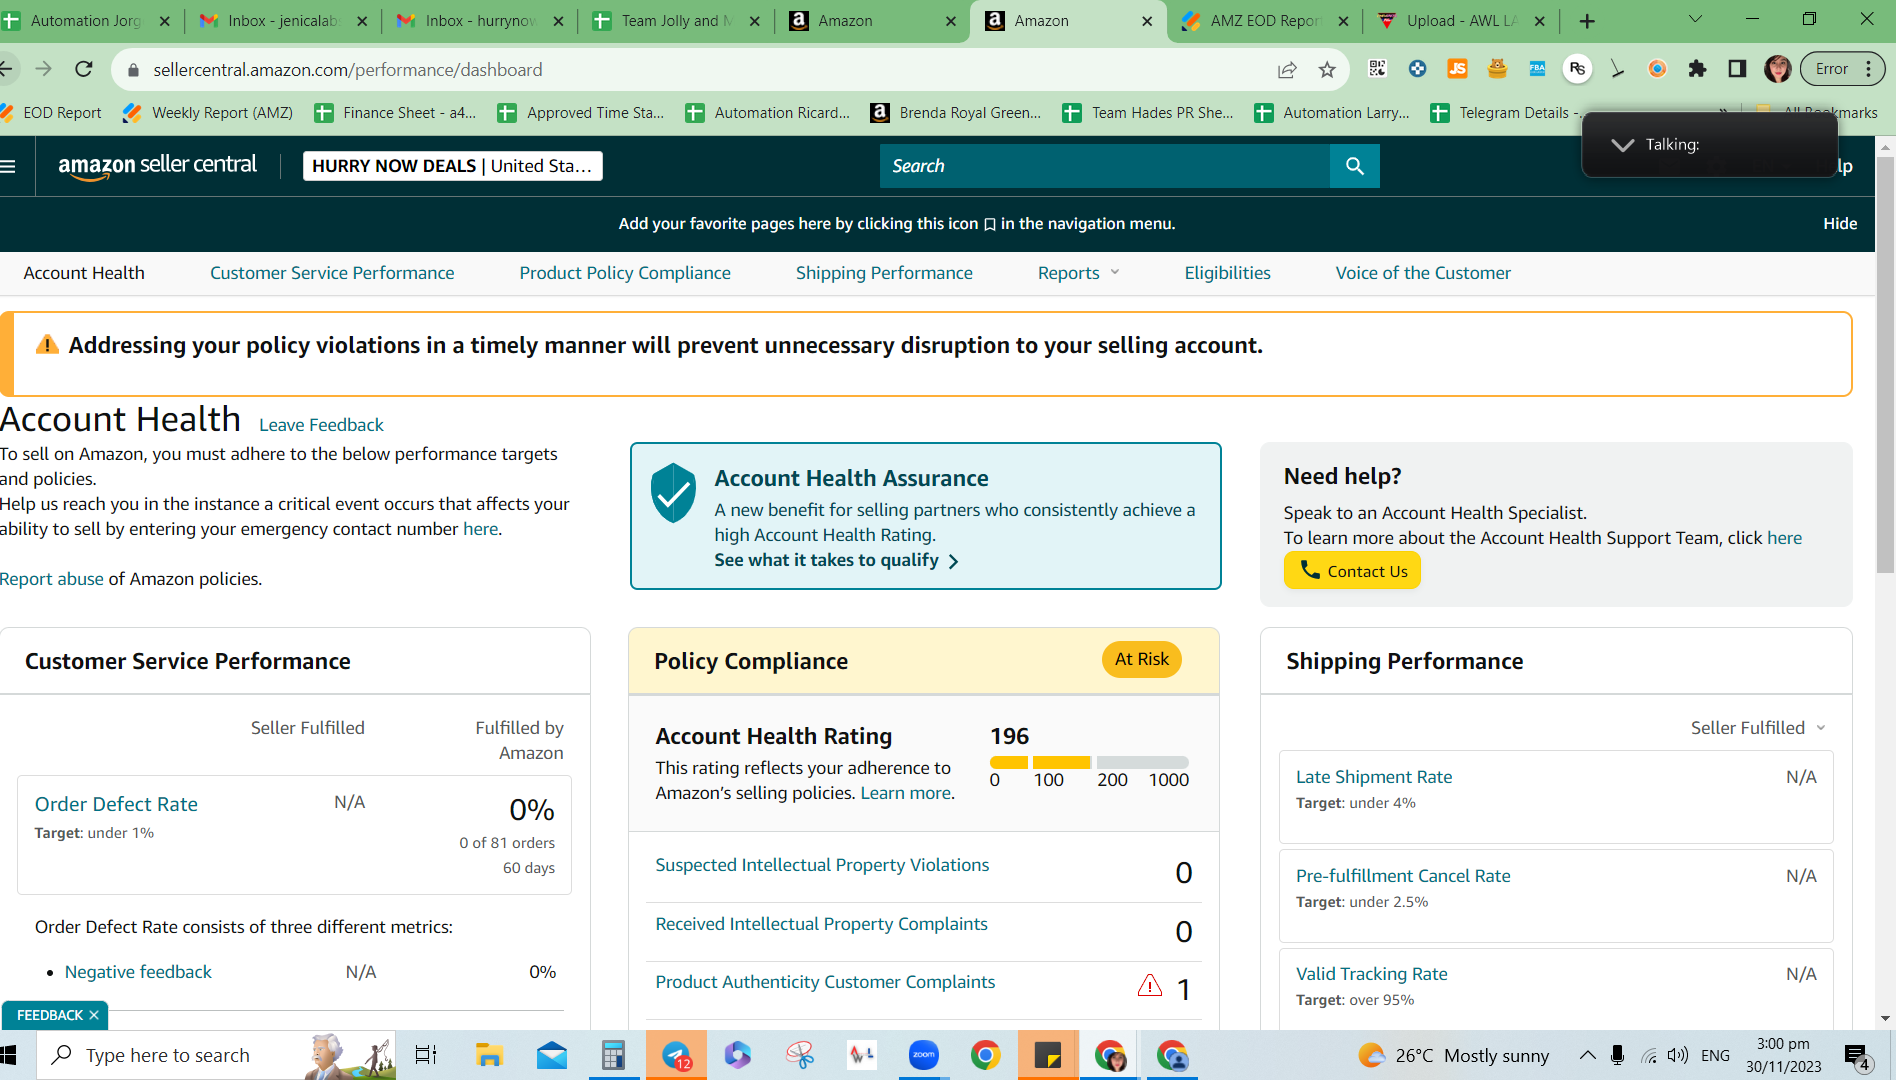The image size is (1896, 1080).
Task: Expand the Reports dropdown menu
Action: tap(1078, 273)
